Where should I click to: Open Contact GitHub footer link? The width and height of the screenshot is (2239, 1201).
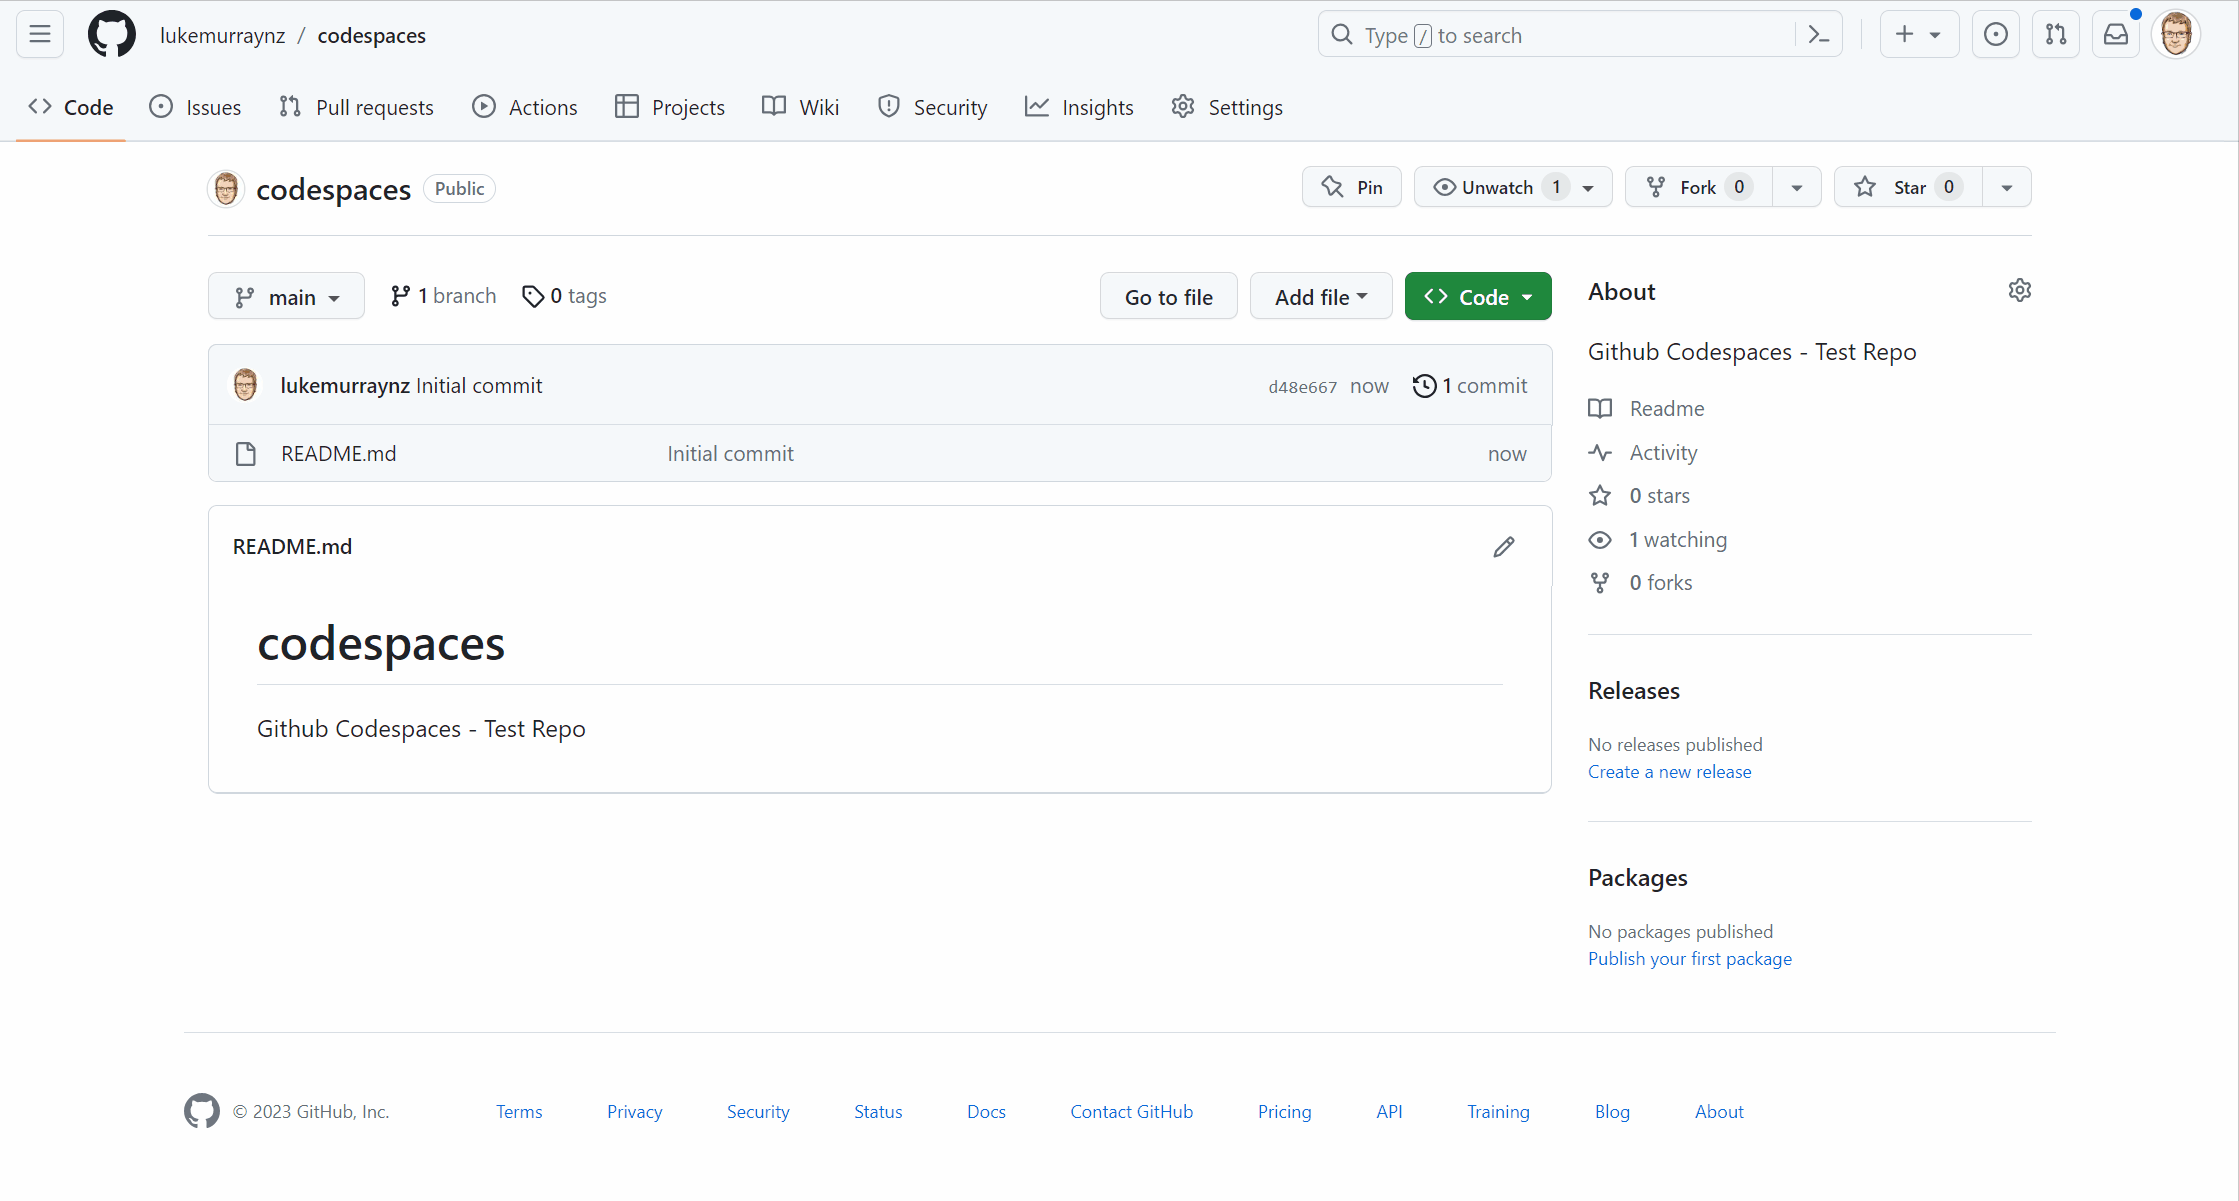[x=1131, y=1112]
